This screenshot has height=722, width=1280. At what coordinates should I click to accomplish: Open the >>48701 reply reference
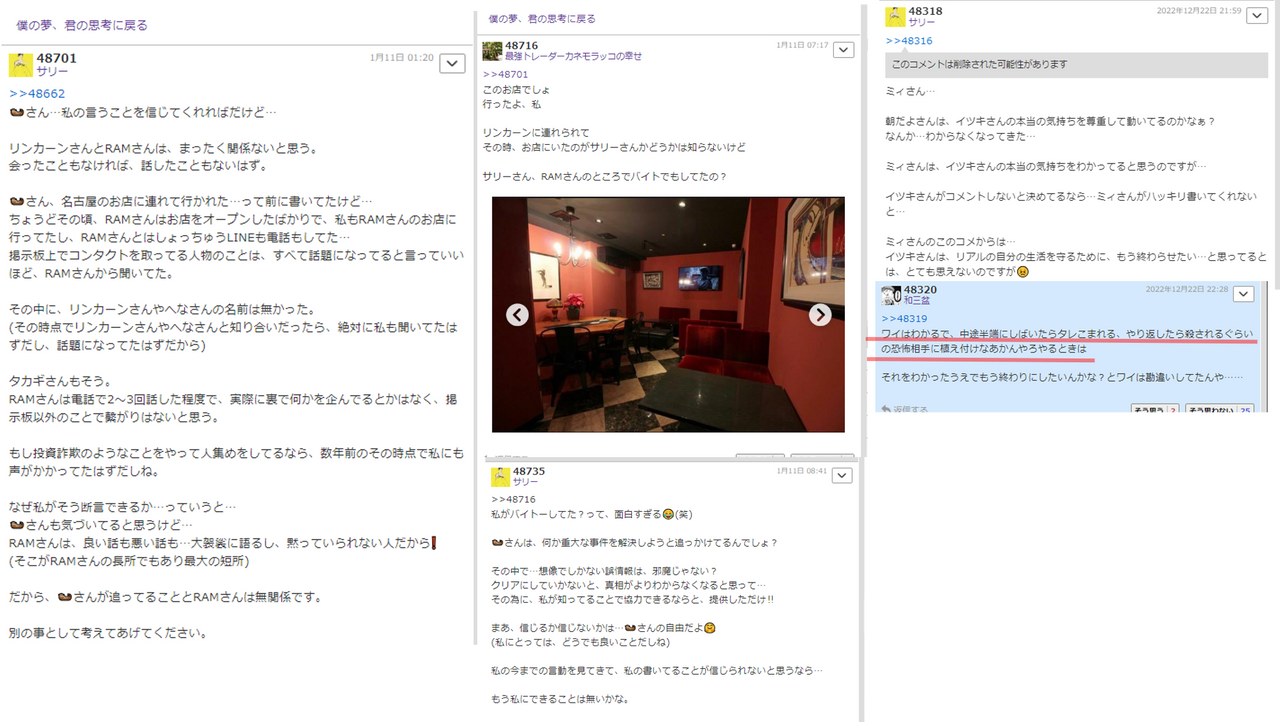click(505, 74)
